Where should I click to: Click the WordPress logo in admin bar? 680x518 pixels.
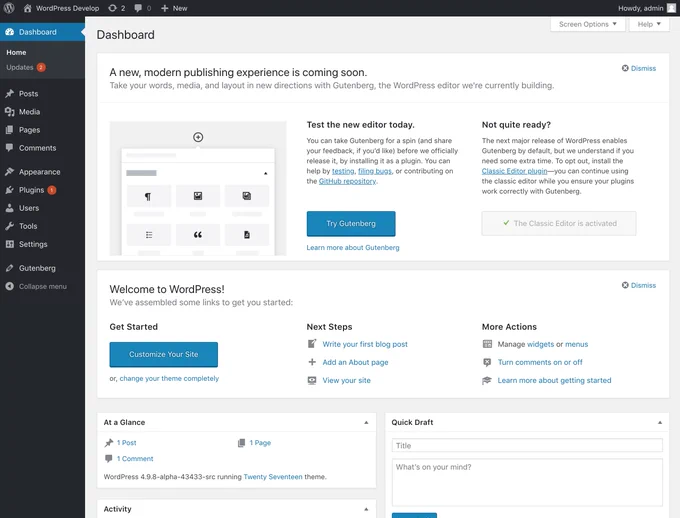(x=9, y=8)
